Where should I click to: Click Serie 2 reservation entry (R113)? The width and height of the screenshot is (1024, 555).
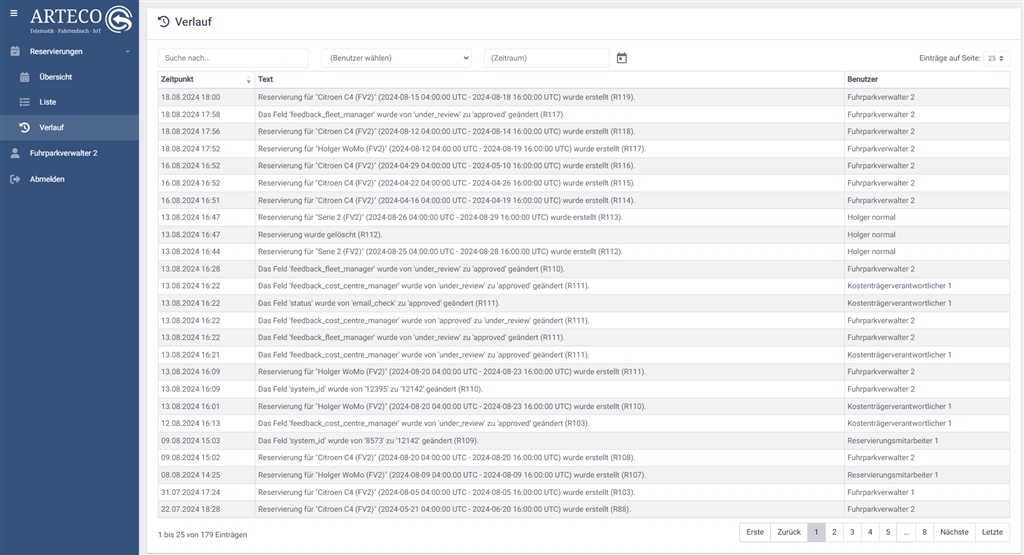tap(440, 217)
